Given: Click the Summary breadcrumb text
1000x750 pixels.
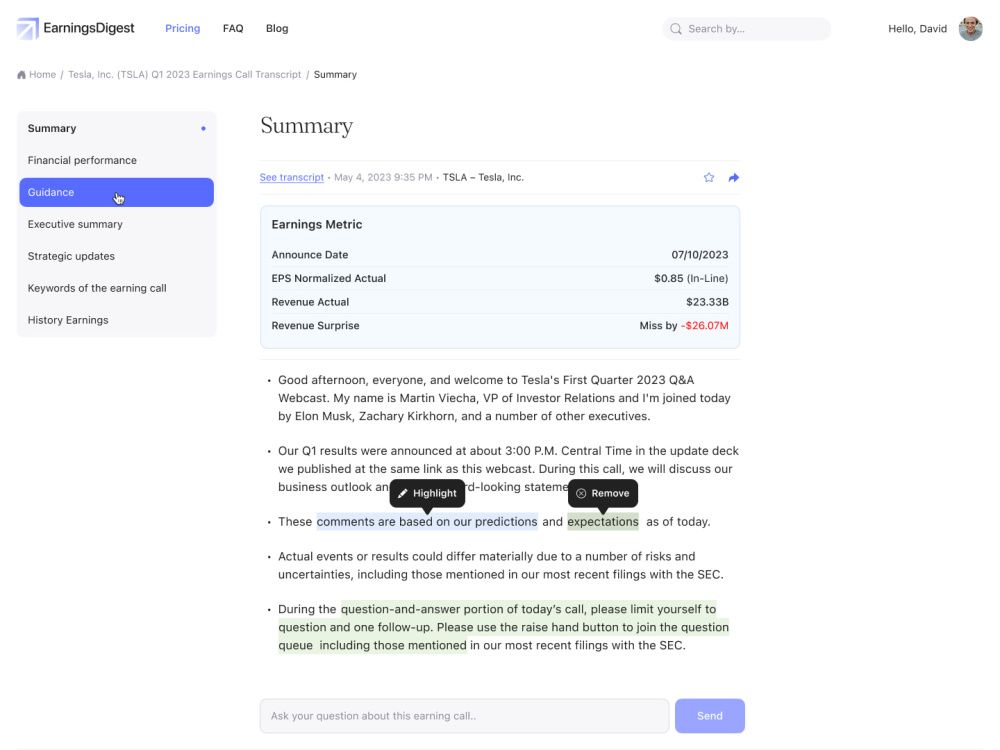Looking at the screenshot, I should (335, 75).
